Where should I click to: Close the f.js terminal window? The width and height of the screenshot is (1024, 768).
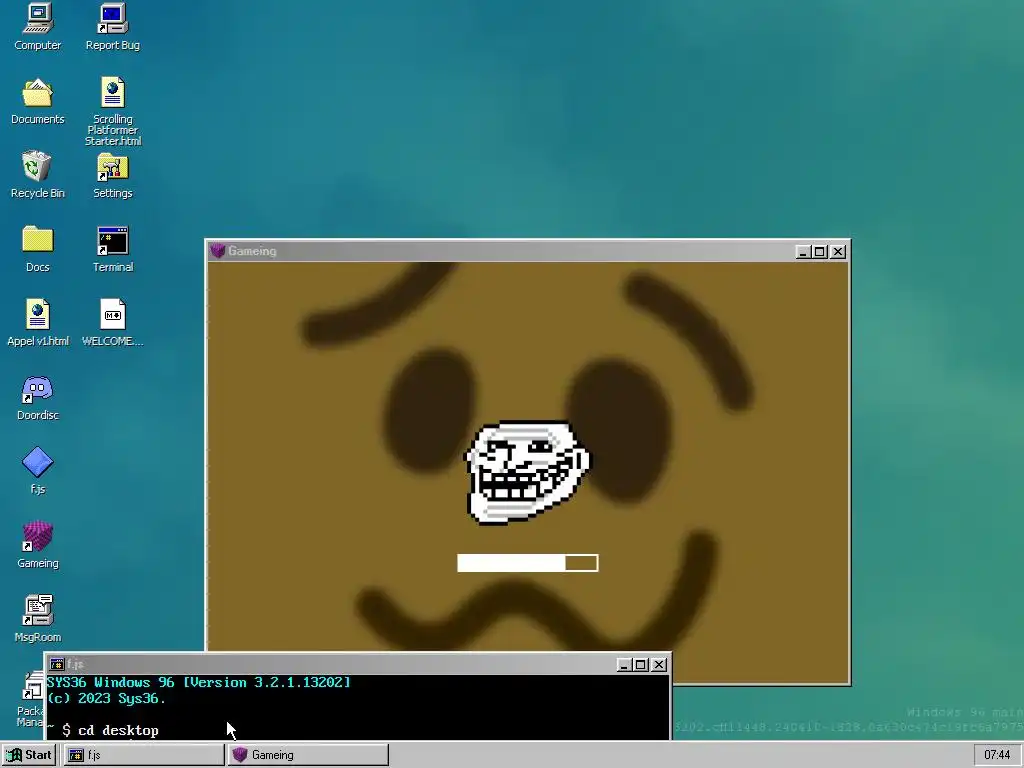(660, 665)
